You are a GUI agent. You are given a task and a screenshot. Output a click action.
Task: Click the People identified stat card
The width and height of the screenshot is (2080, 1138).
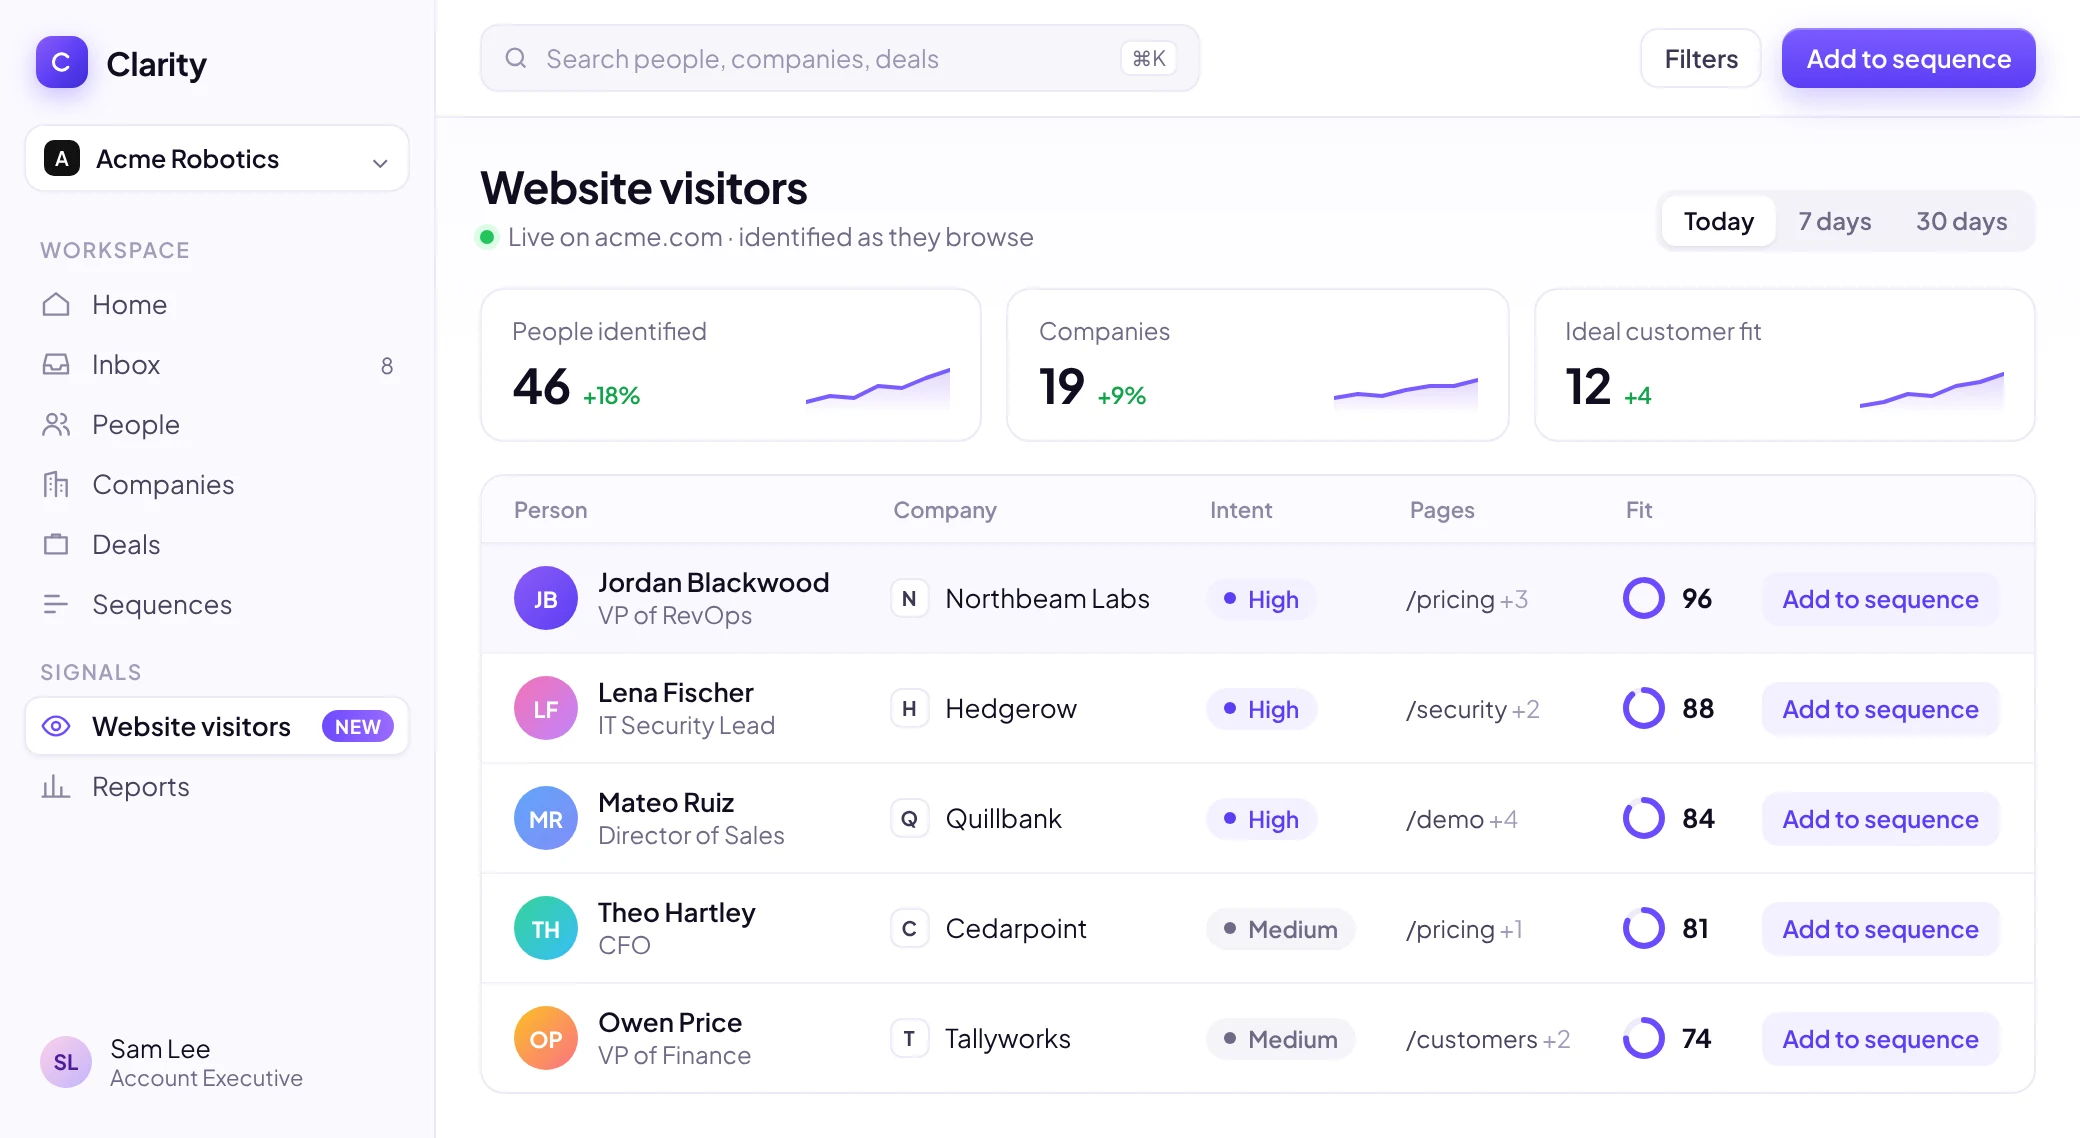pyautogui.click(x=731, y=365)
